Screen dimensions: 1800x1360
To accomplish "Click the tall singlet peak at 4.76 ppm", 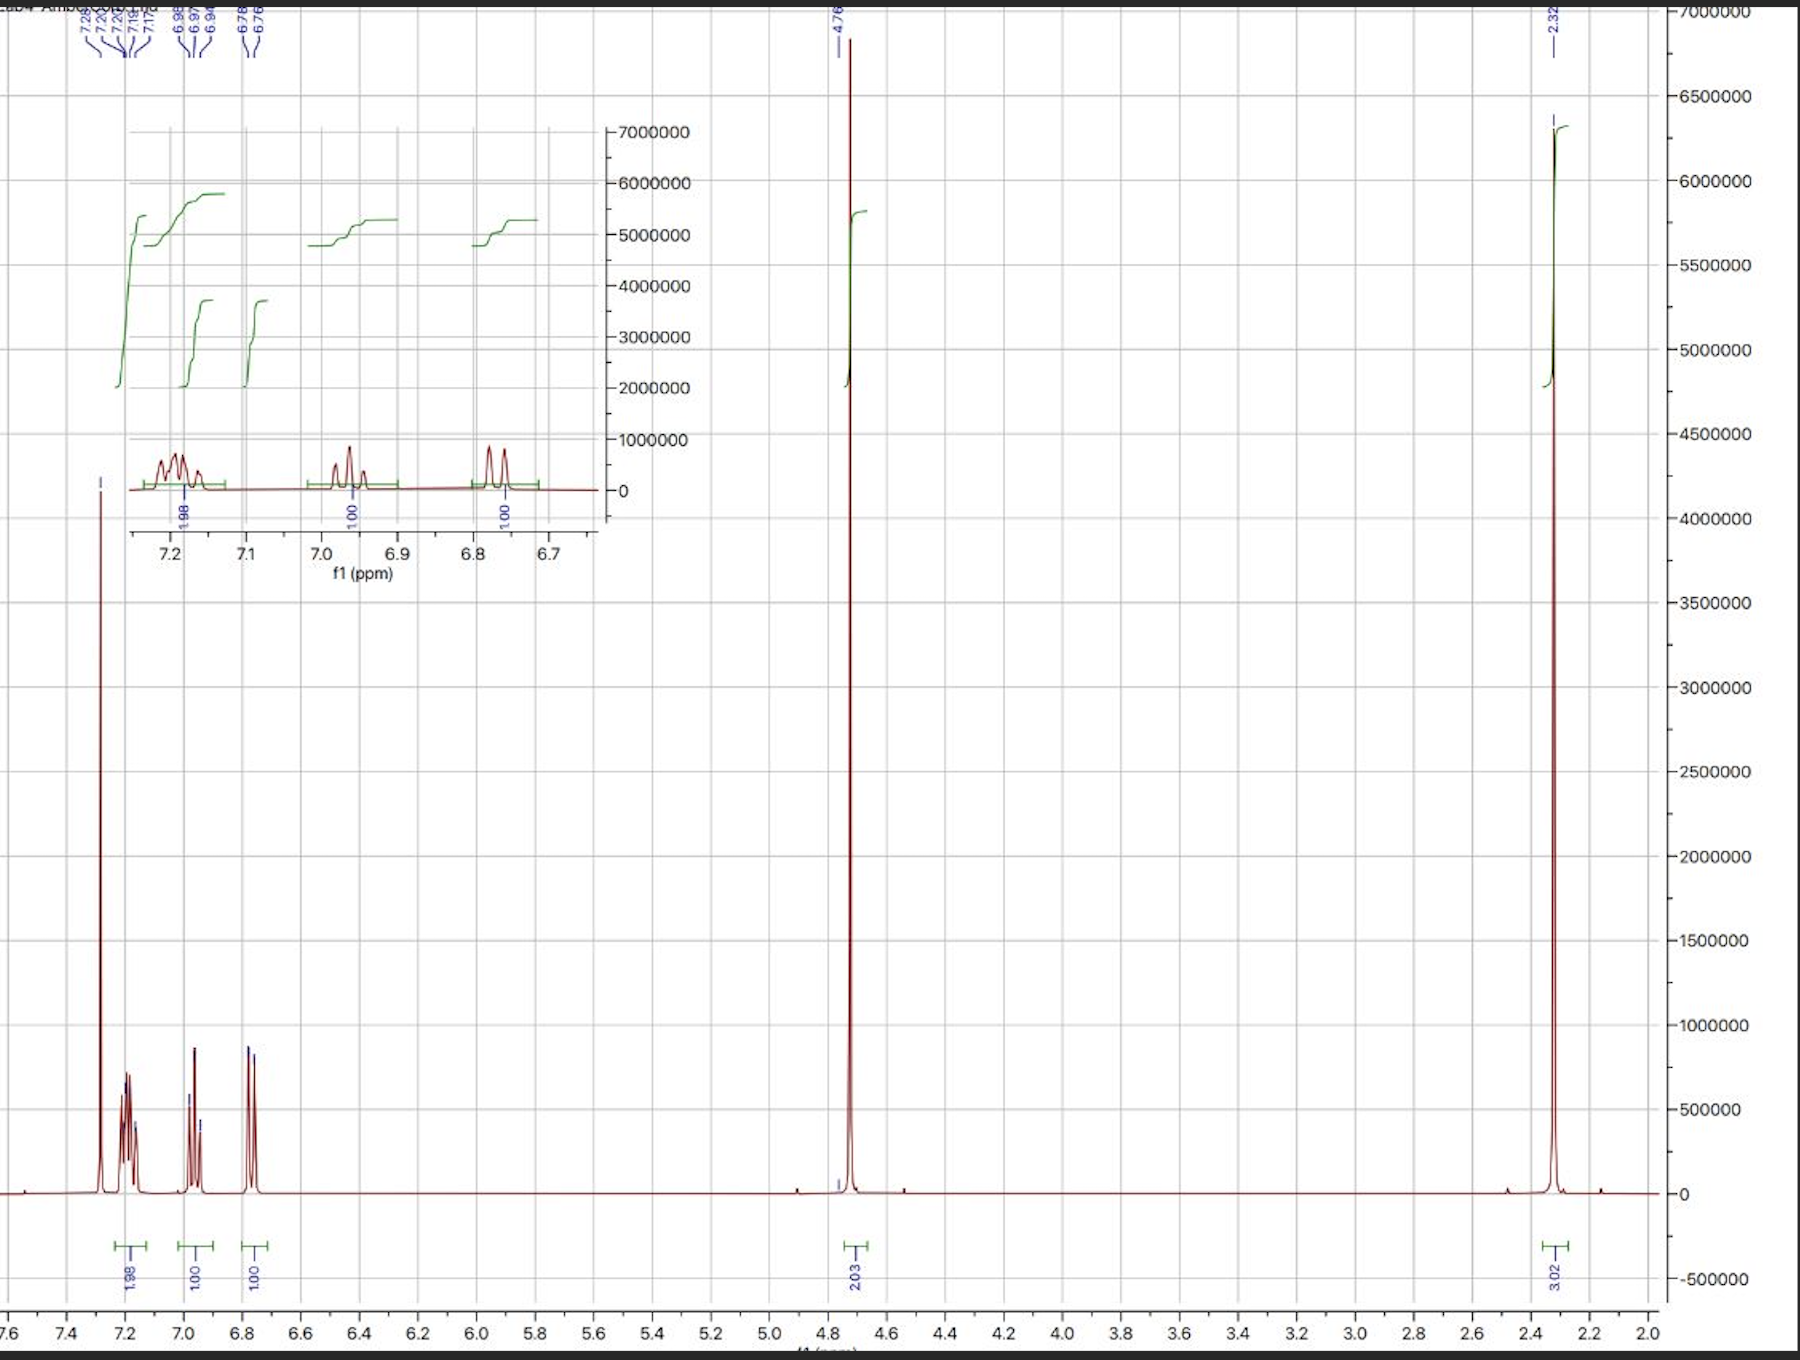I will pos(848,600).
